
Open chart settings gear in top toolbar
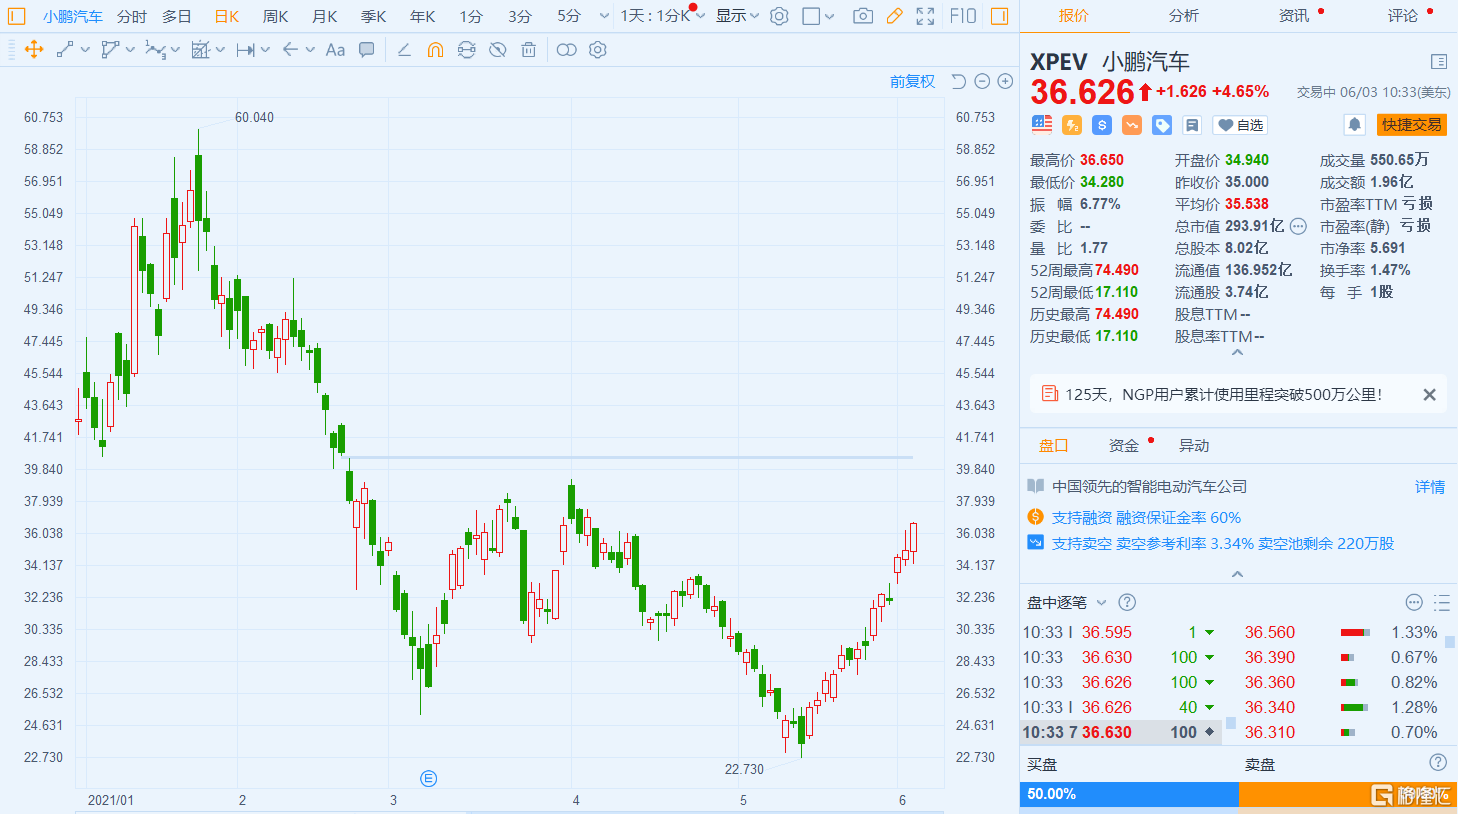779,16
